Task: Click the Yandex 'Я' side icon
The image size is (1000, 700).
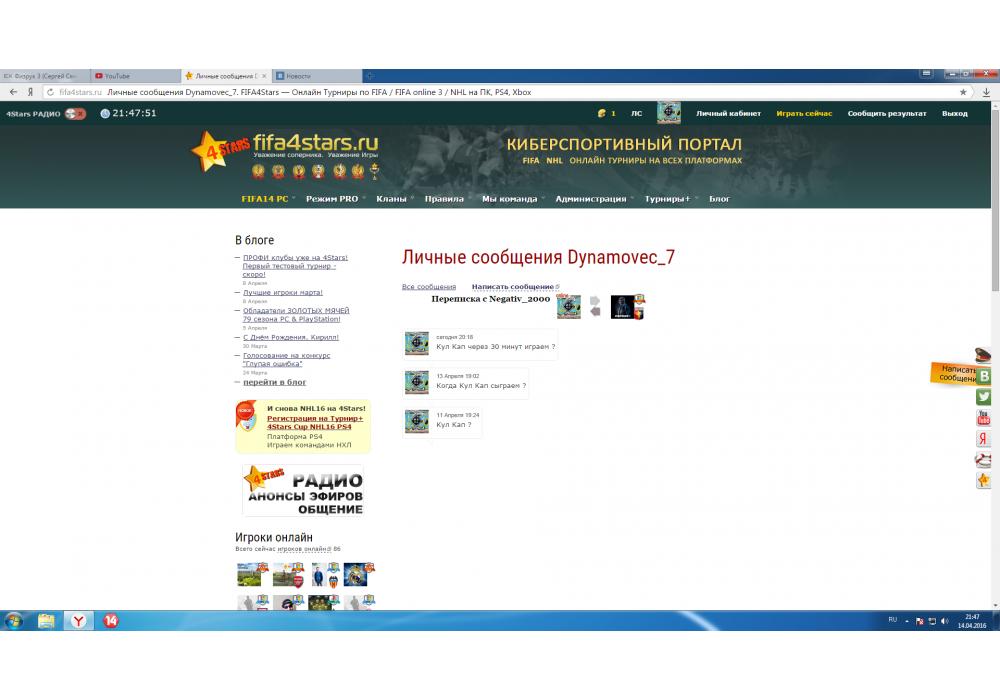Action: 984,439
